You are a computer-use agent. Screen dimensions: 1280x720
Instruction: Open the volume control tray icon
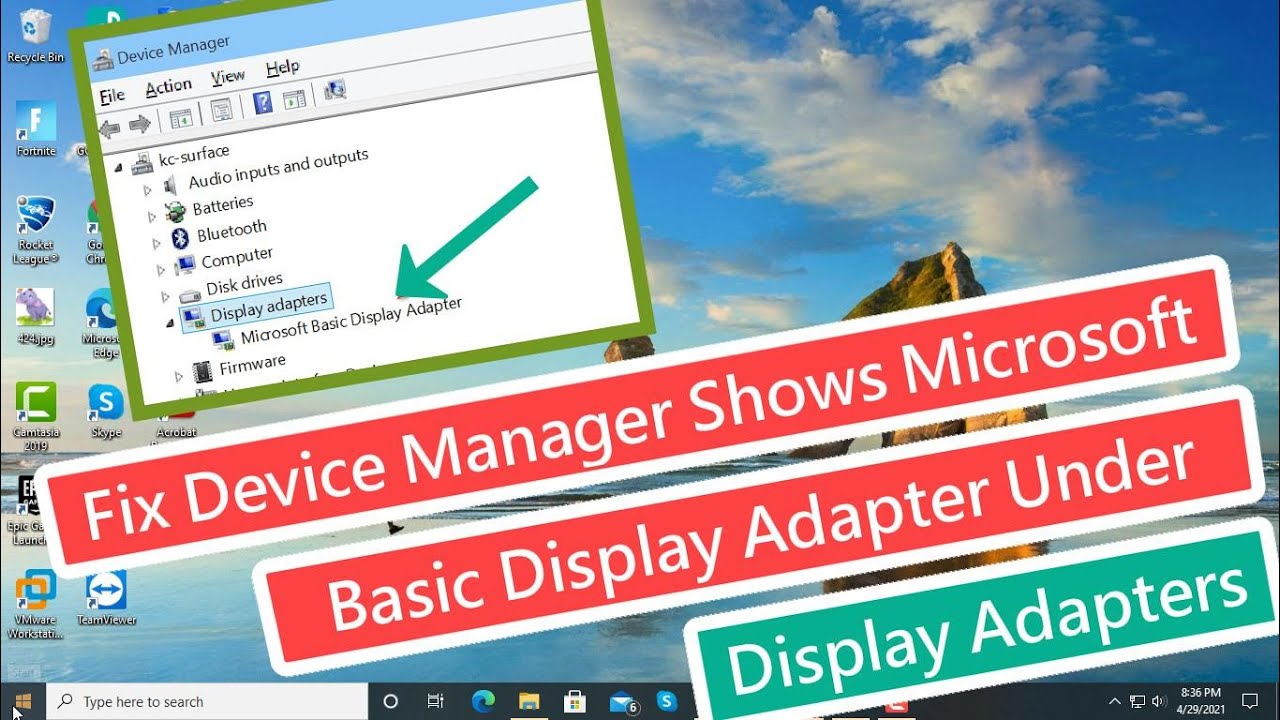pyautogui.click(x=1159, y=701)
